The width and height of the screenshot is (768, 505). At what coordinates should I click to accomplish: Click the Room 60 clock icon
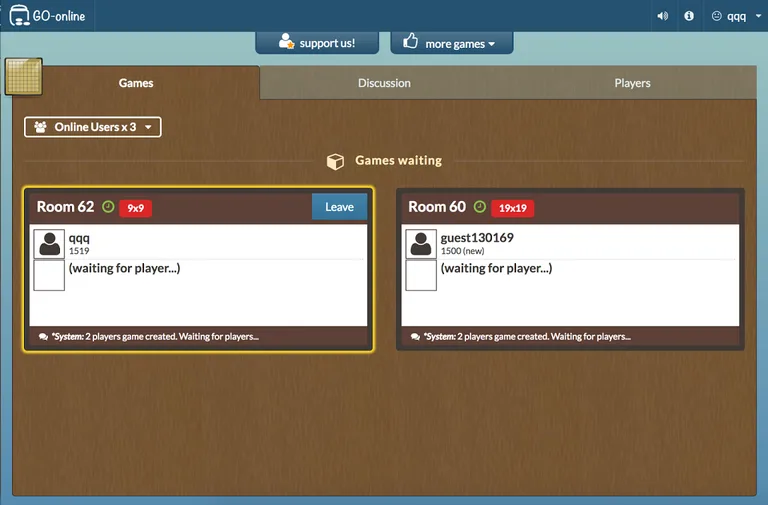pos(480,207)
